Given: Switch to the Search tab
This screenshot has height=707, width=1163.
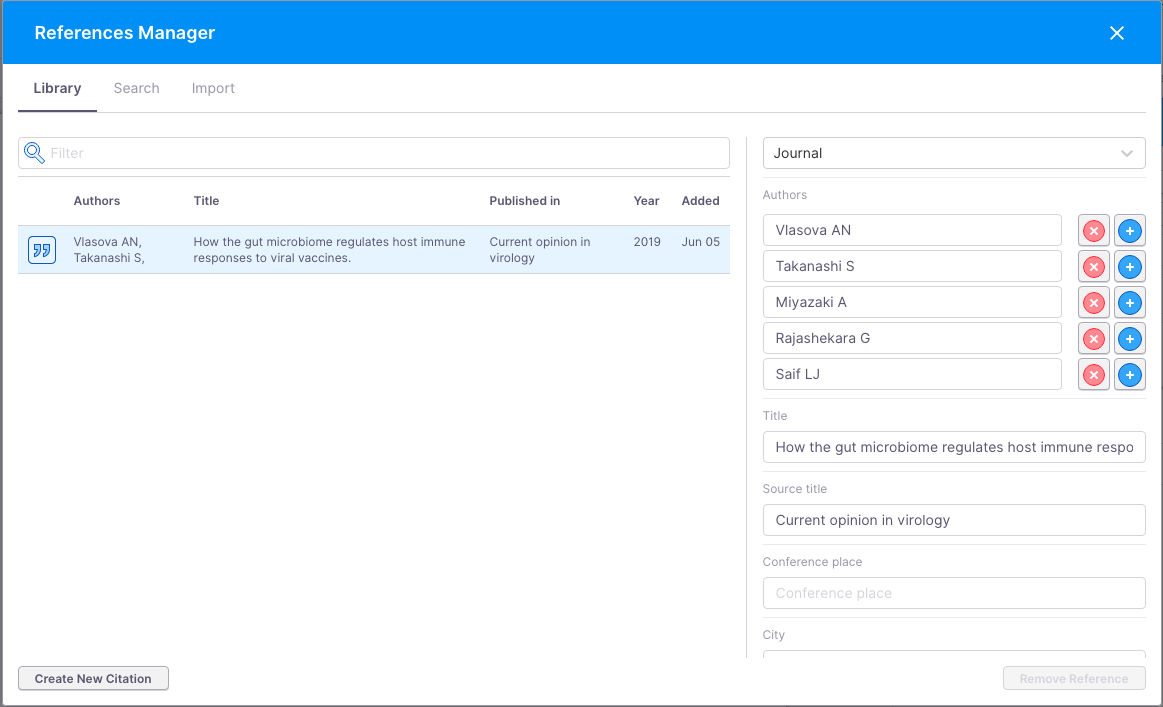Looking at the screenshot, I should (x=136, y=88).
